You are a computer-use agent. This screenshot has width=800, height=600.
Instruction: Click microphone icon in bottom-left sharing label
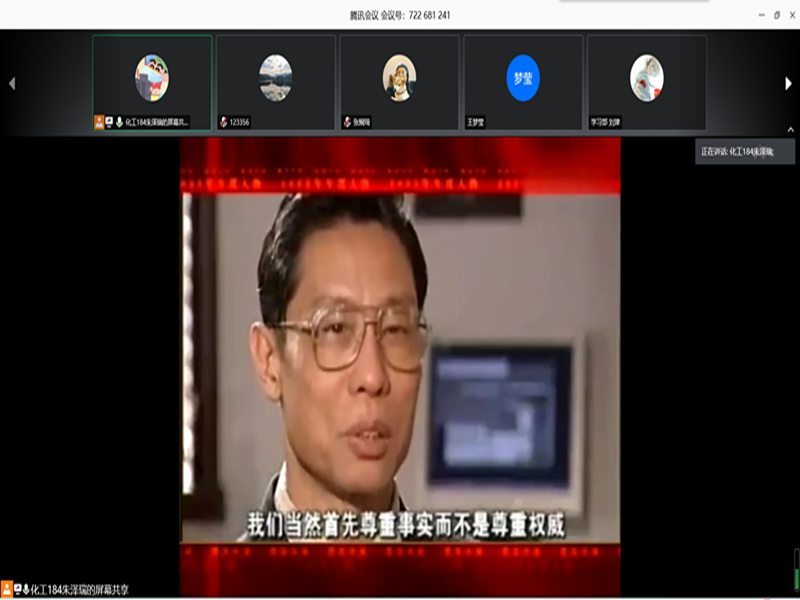[x=26, y=590]
